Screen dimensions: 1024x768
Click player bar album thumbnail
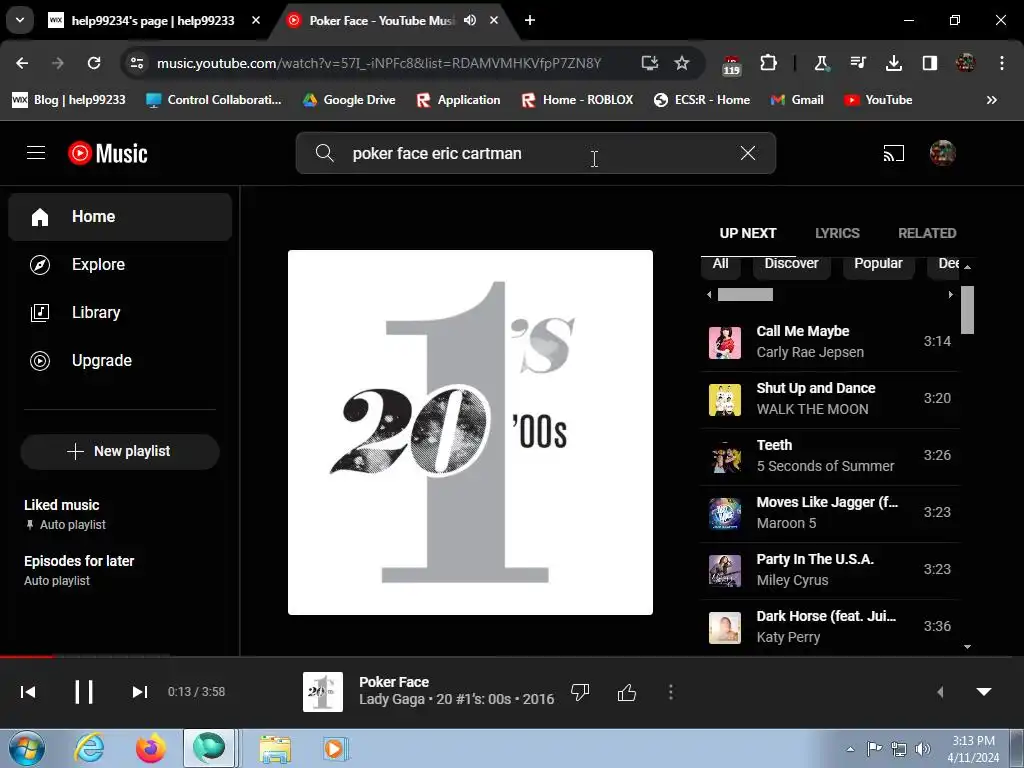[323, 692]
